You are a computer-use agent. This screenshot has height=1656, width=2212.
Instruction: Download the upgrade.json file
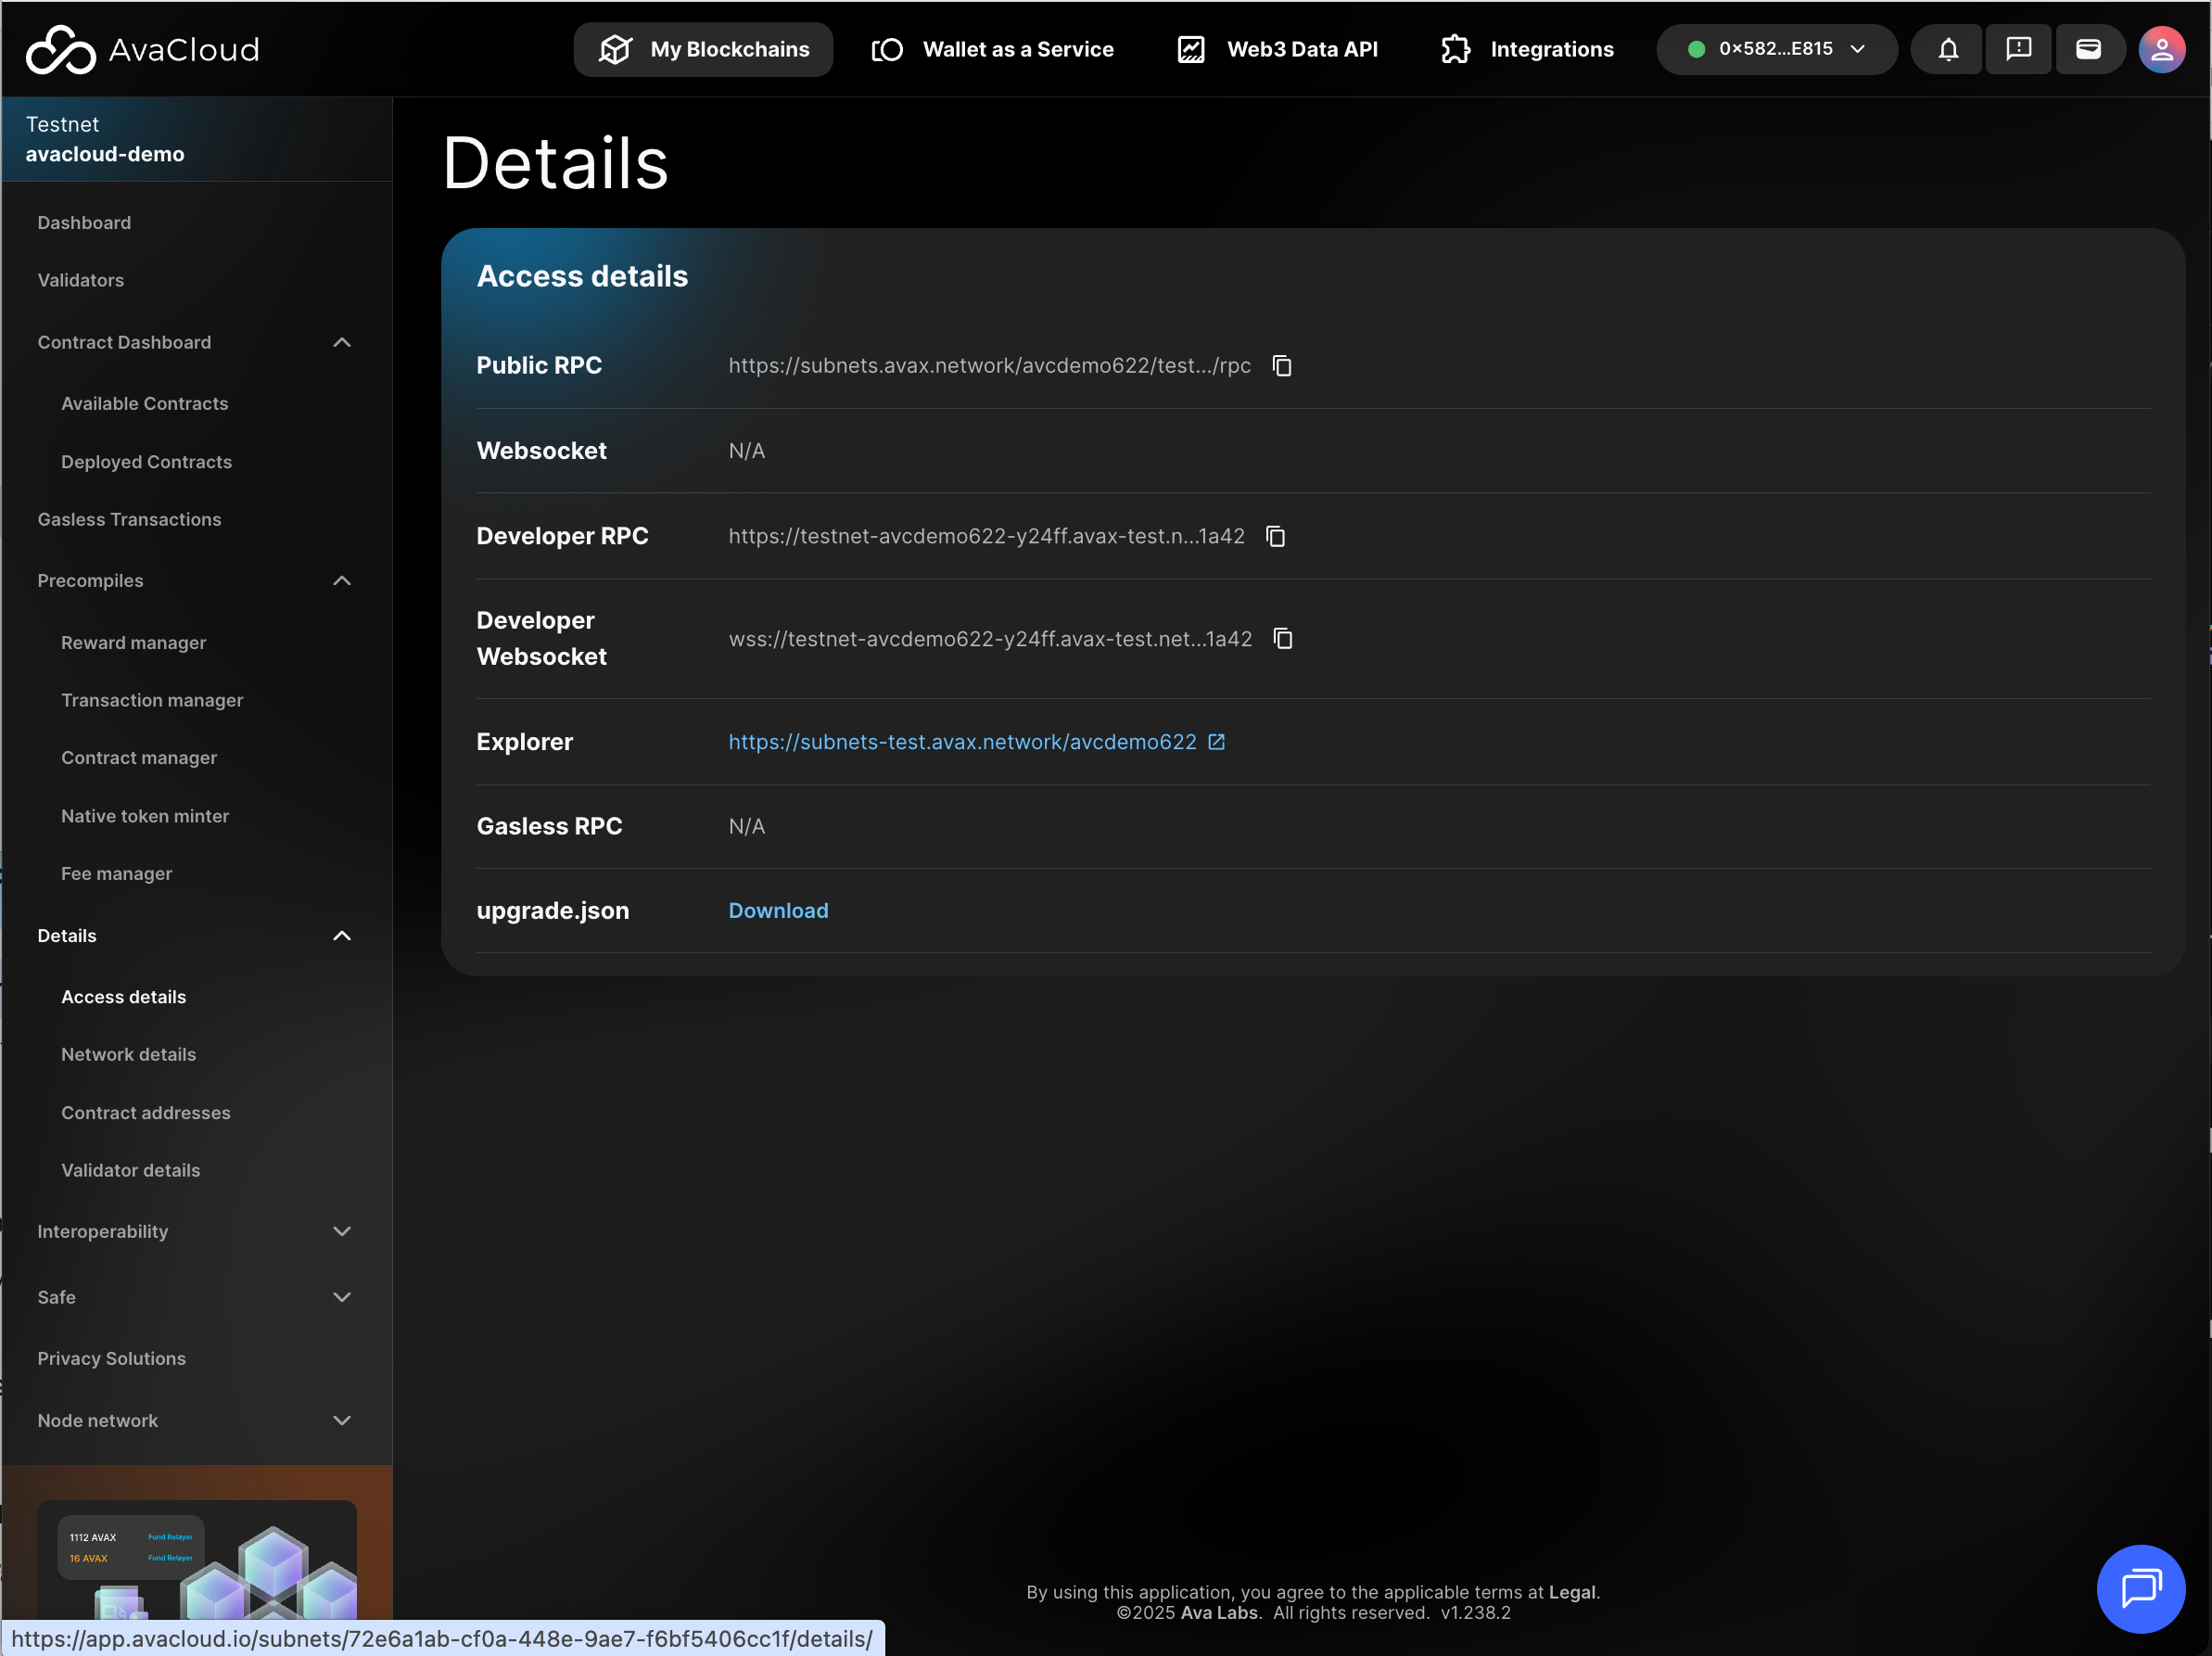(x=777, y=911)
